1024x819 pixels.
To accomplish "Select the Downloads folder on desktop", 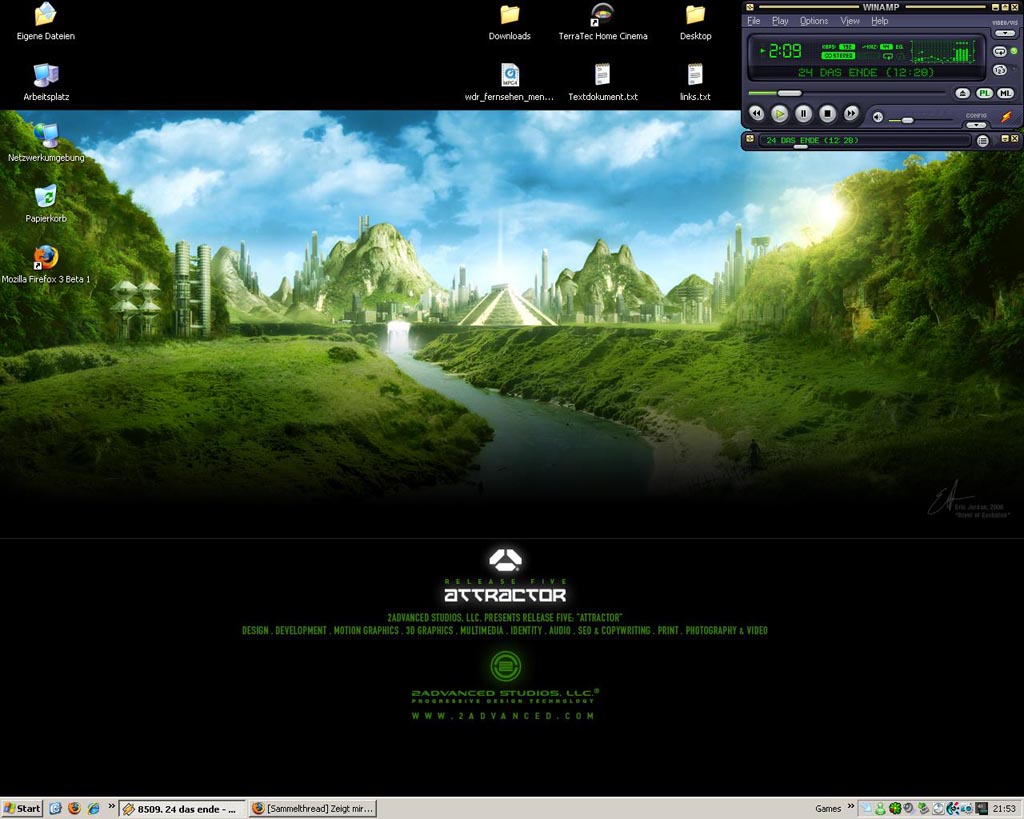I will (509, 22).
